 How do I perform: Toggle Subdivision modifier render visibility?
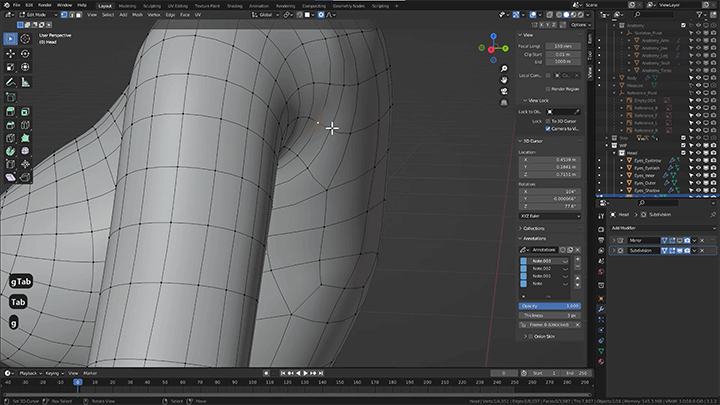click(x=687, y=251)
